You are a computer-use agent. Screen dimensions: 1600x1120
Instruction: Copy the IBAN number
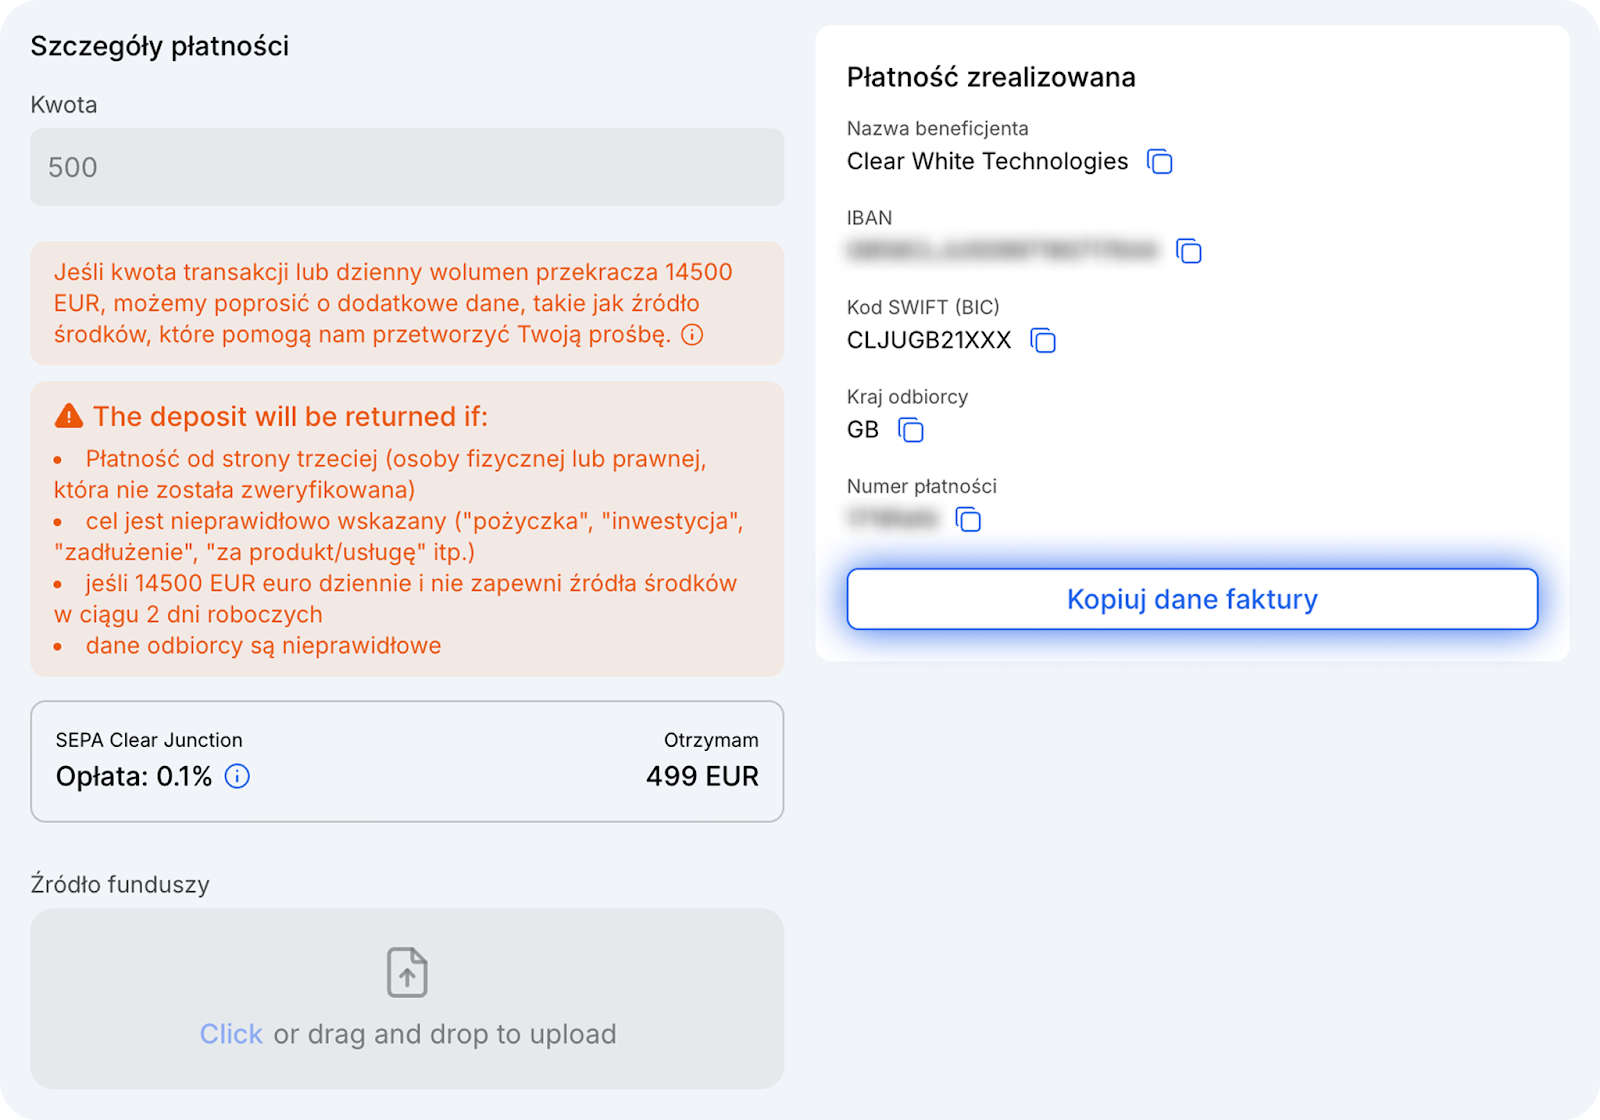1189,250
